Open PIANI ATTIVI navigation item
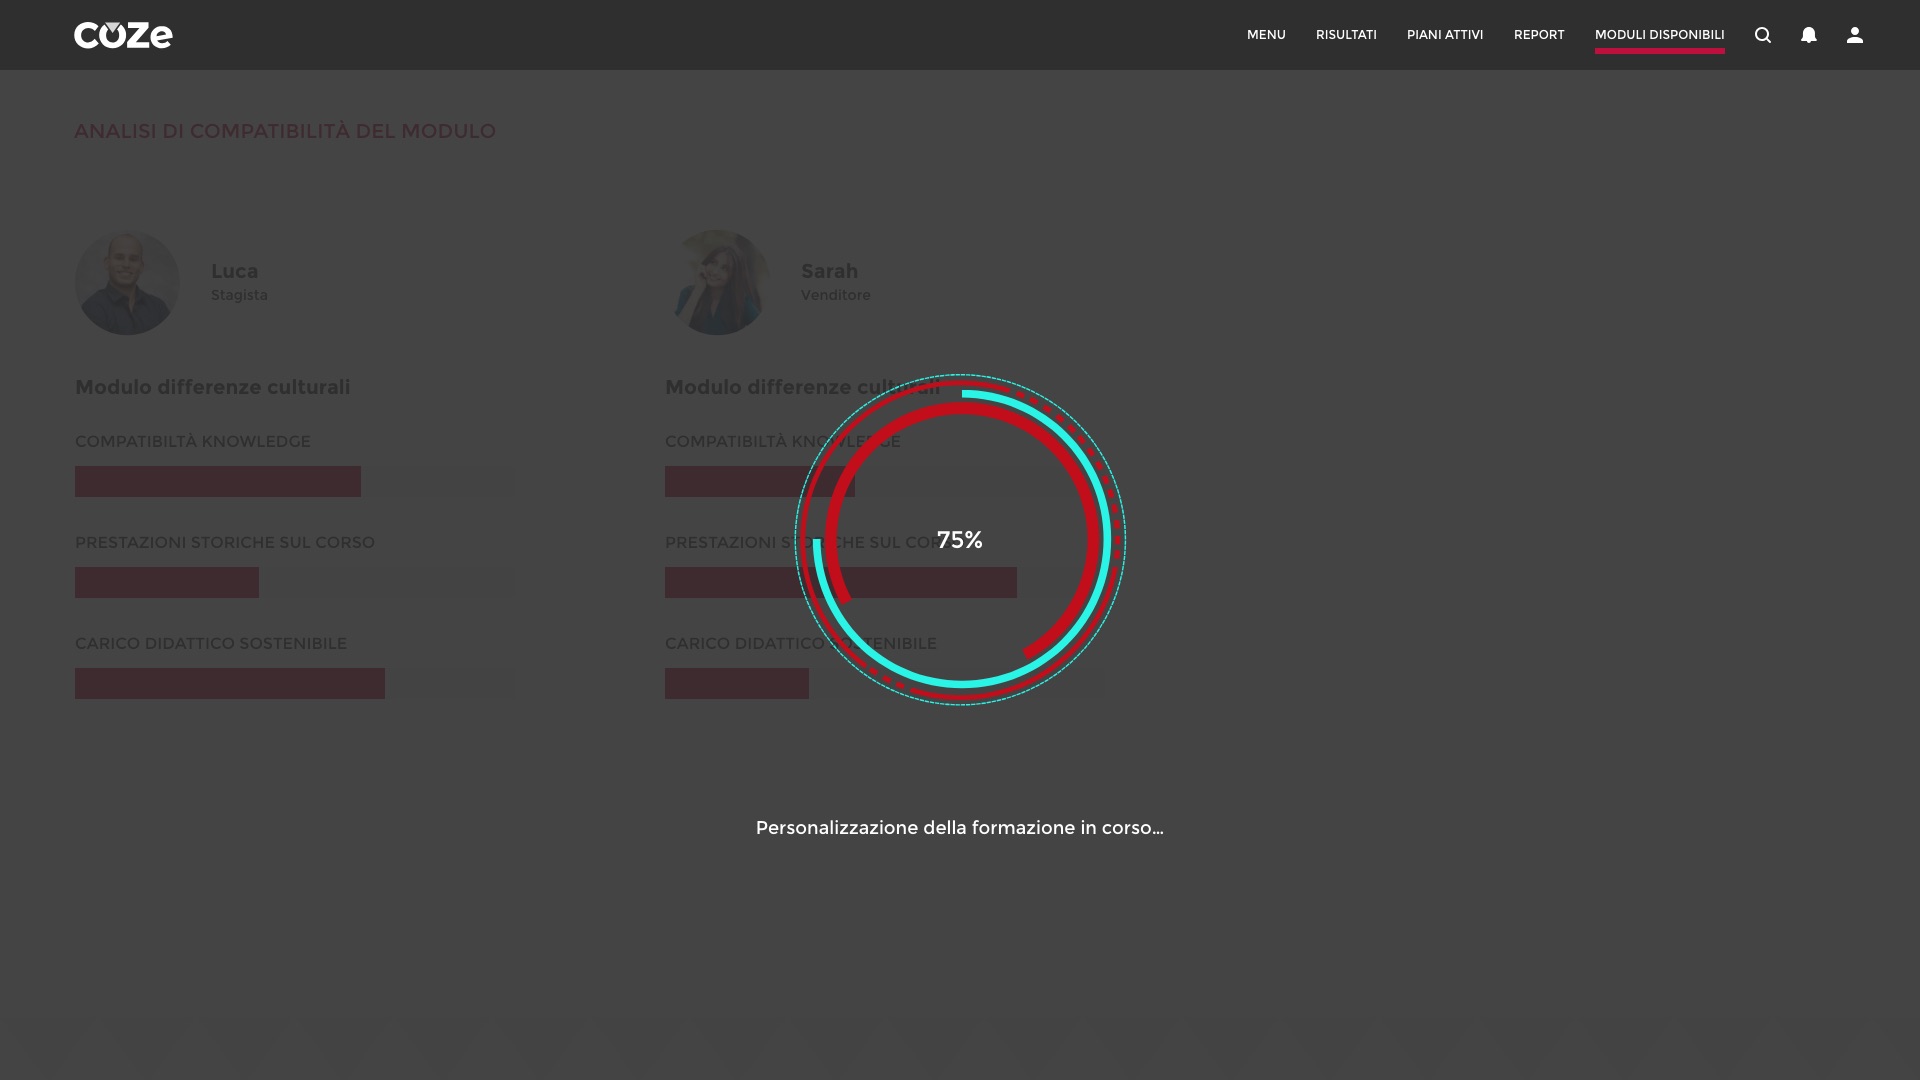1920x1080 pixels. pos(1445,35)
